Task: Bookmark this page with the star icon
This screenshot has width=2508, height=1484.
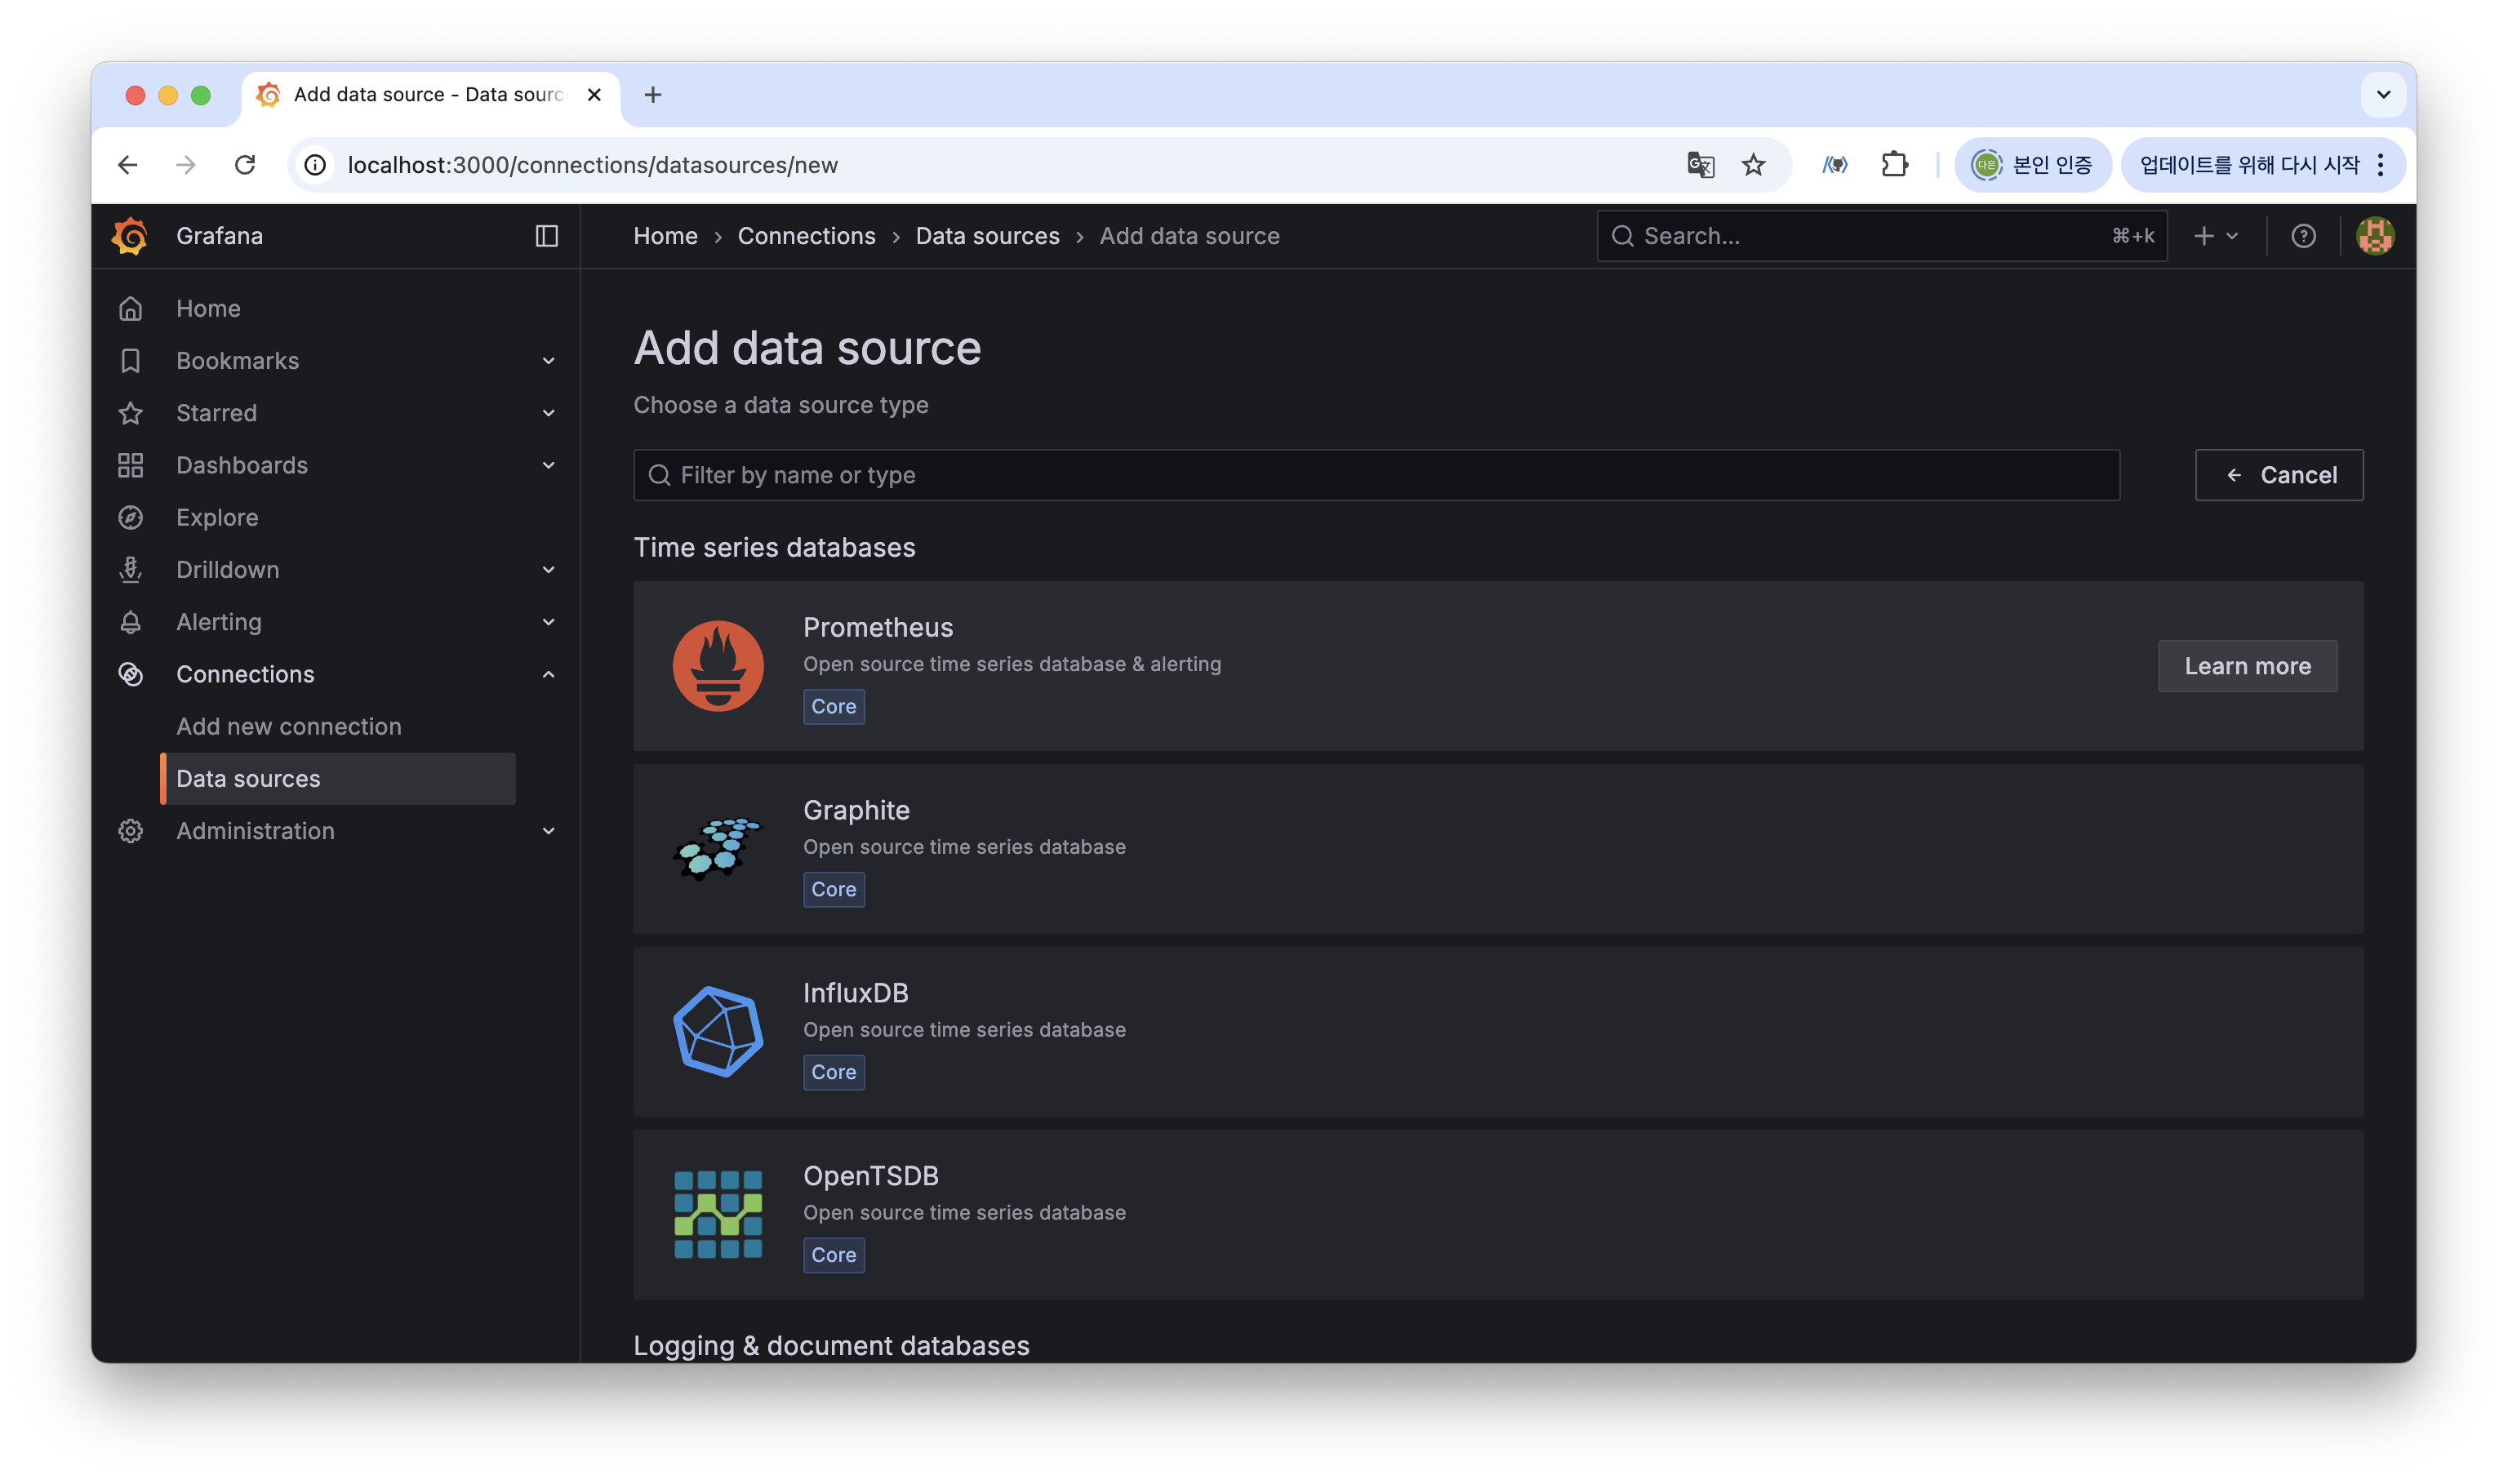Action: pos(1753,165)
